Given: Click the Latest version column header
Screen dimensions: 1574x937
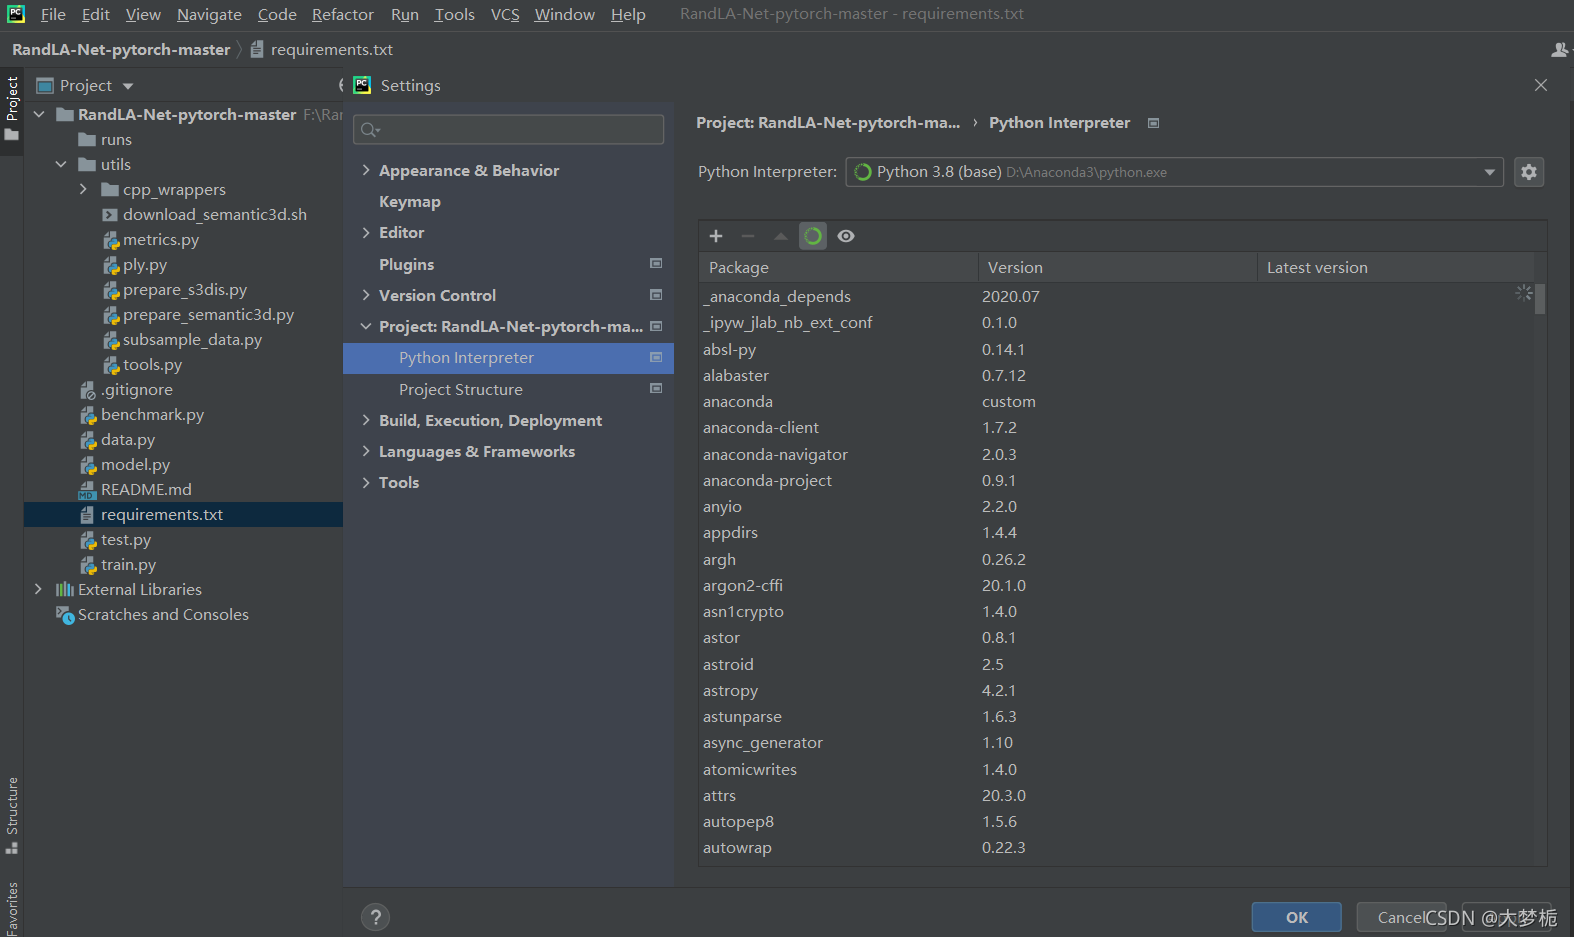Looking at the screenshot, I should [x=1395, y=267].
